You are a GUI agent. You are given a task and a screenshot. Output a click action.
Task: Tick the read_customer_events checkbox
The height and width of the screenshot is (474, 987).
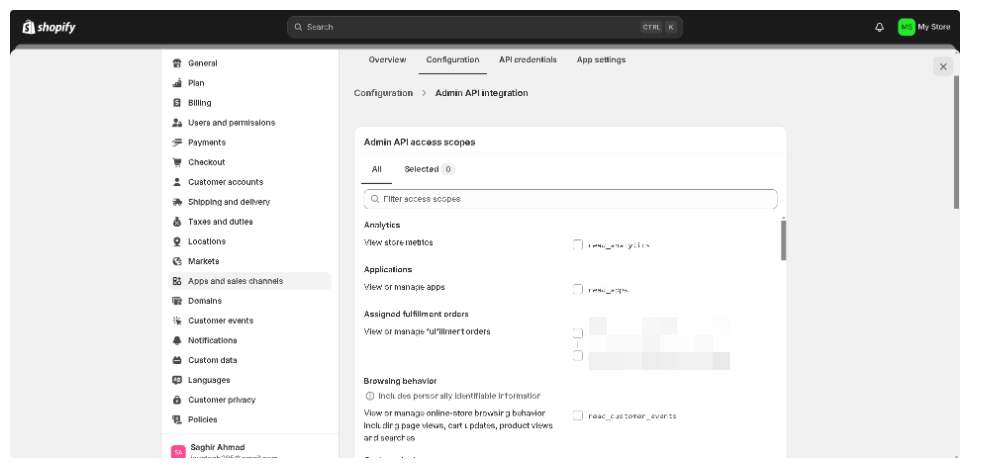[578, 415]
